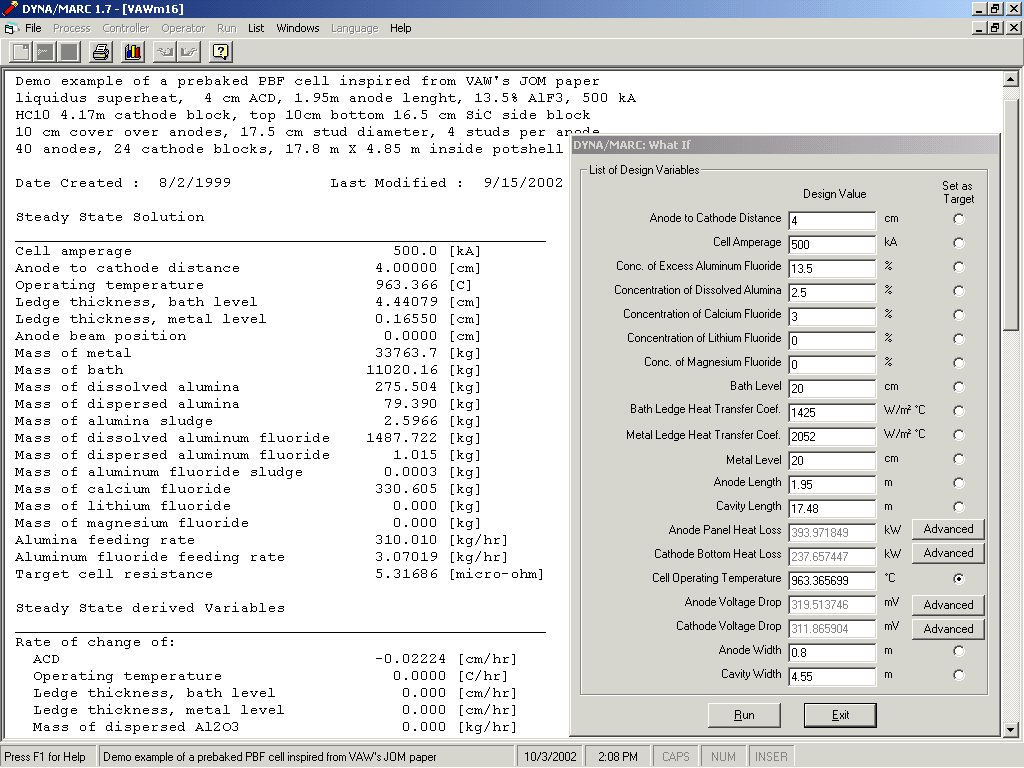This screenshot has height=768, width=1024.
Task: Click the new document toolbar icon
Action: (x=20, y=51)
